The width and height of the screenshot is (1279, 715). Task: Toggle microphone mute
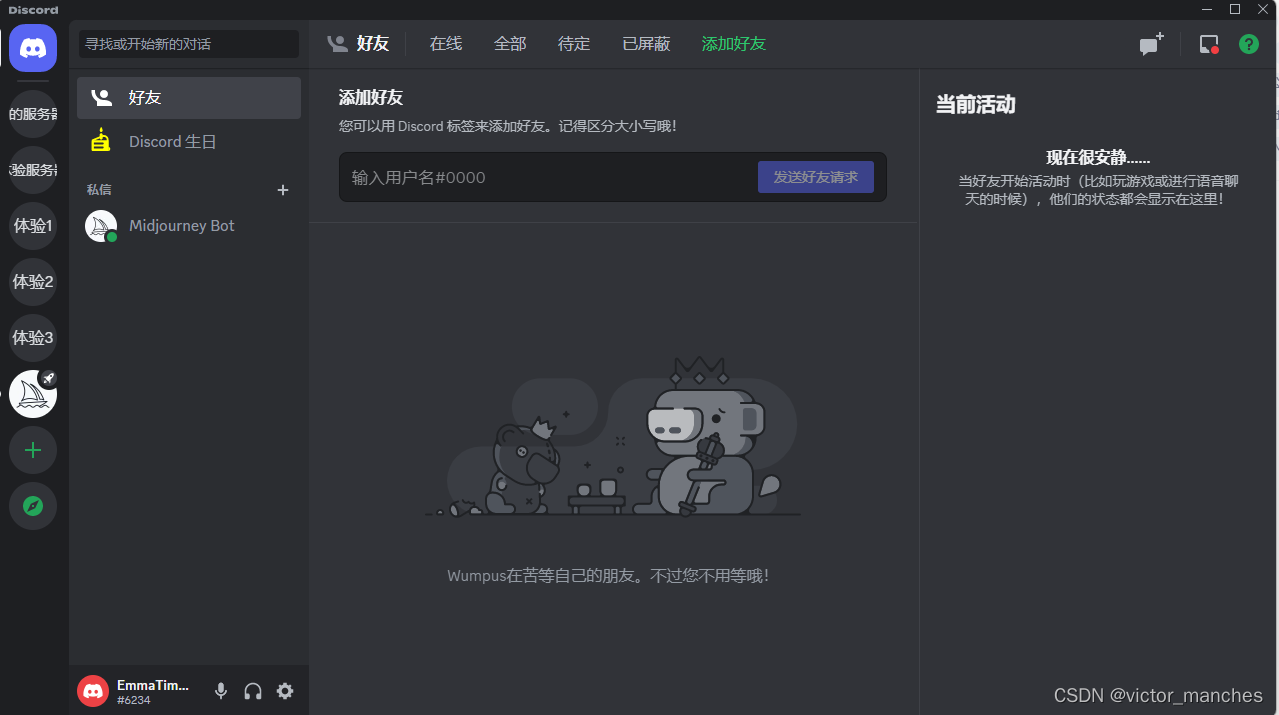click(x=221, y=691)
